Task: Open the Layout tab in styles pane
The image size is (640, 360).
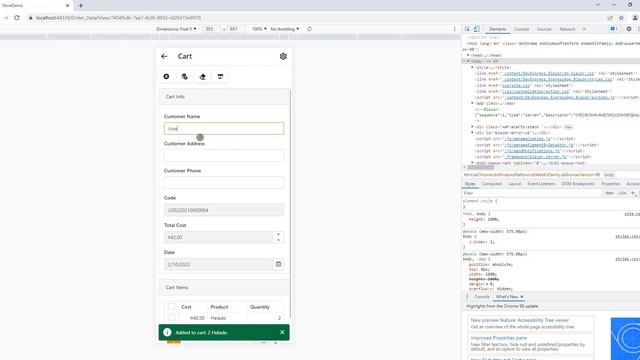Action: tap(514, 184)
